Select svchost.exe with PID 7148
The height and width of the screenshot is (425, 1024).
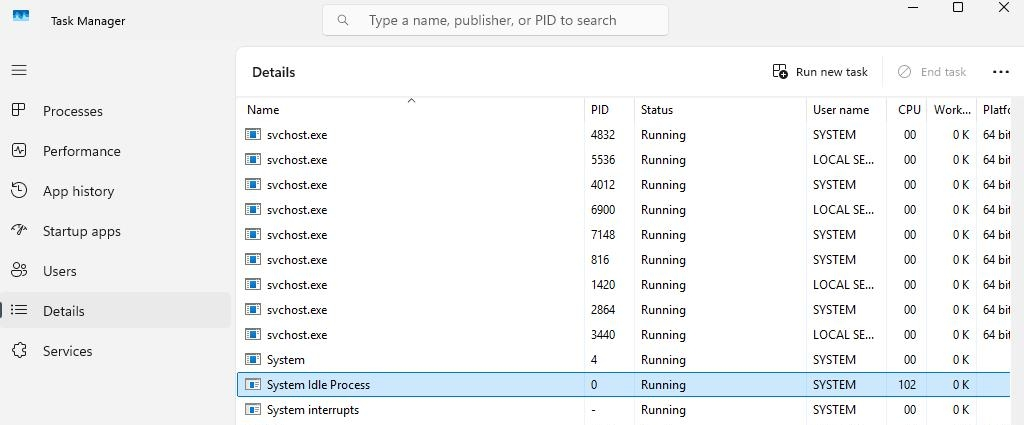[626, 234]
